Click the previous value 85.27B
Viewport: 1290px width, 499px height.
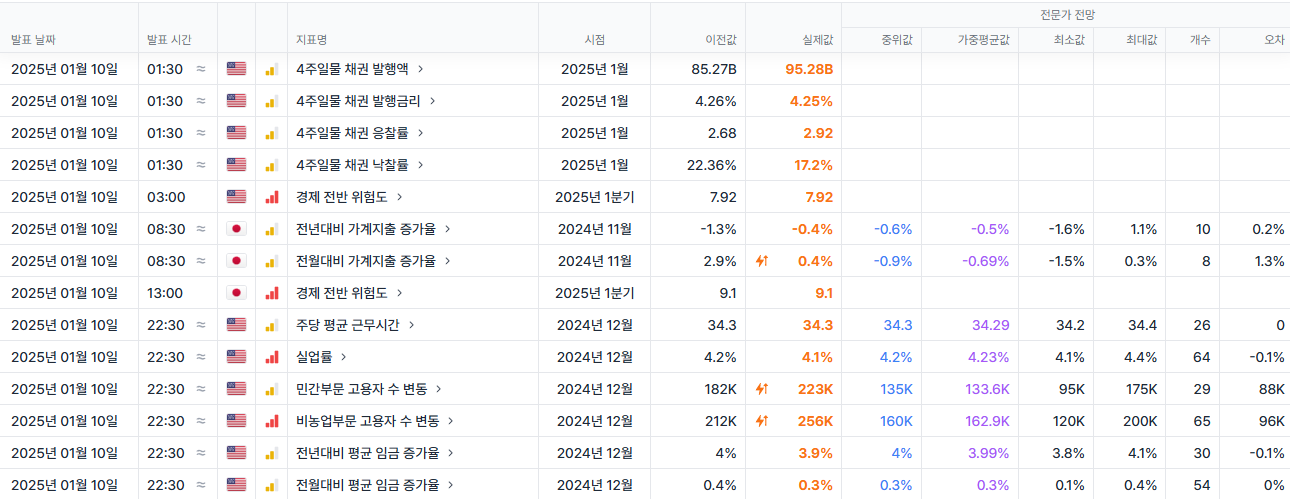(x=714, y=69)
